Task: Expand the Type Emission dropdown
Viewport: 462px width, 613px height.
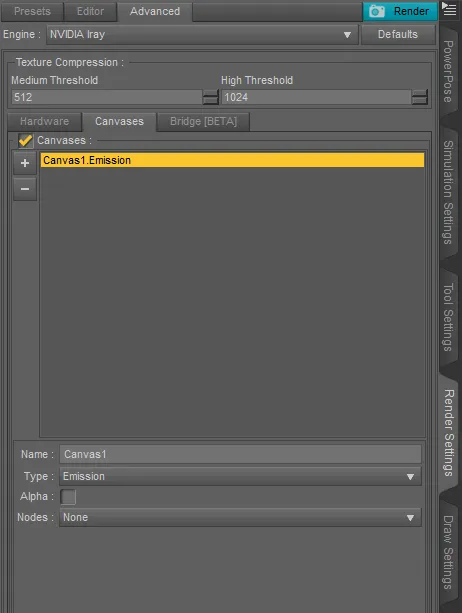Action: [x=240, y=477]
